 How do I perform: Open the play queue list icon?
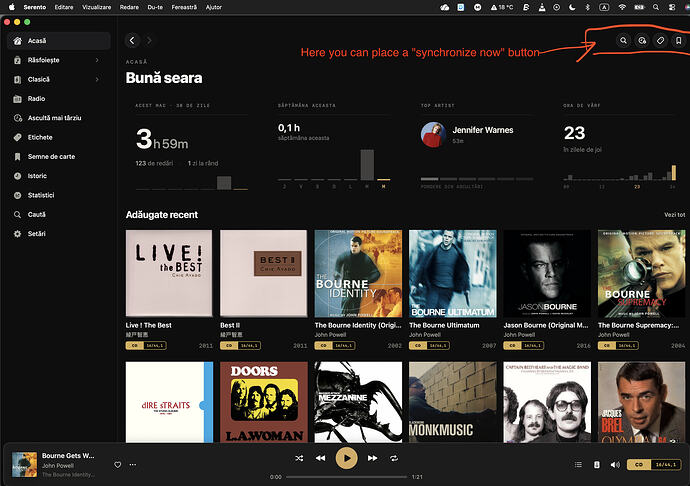point(578,464)
